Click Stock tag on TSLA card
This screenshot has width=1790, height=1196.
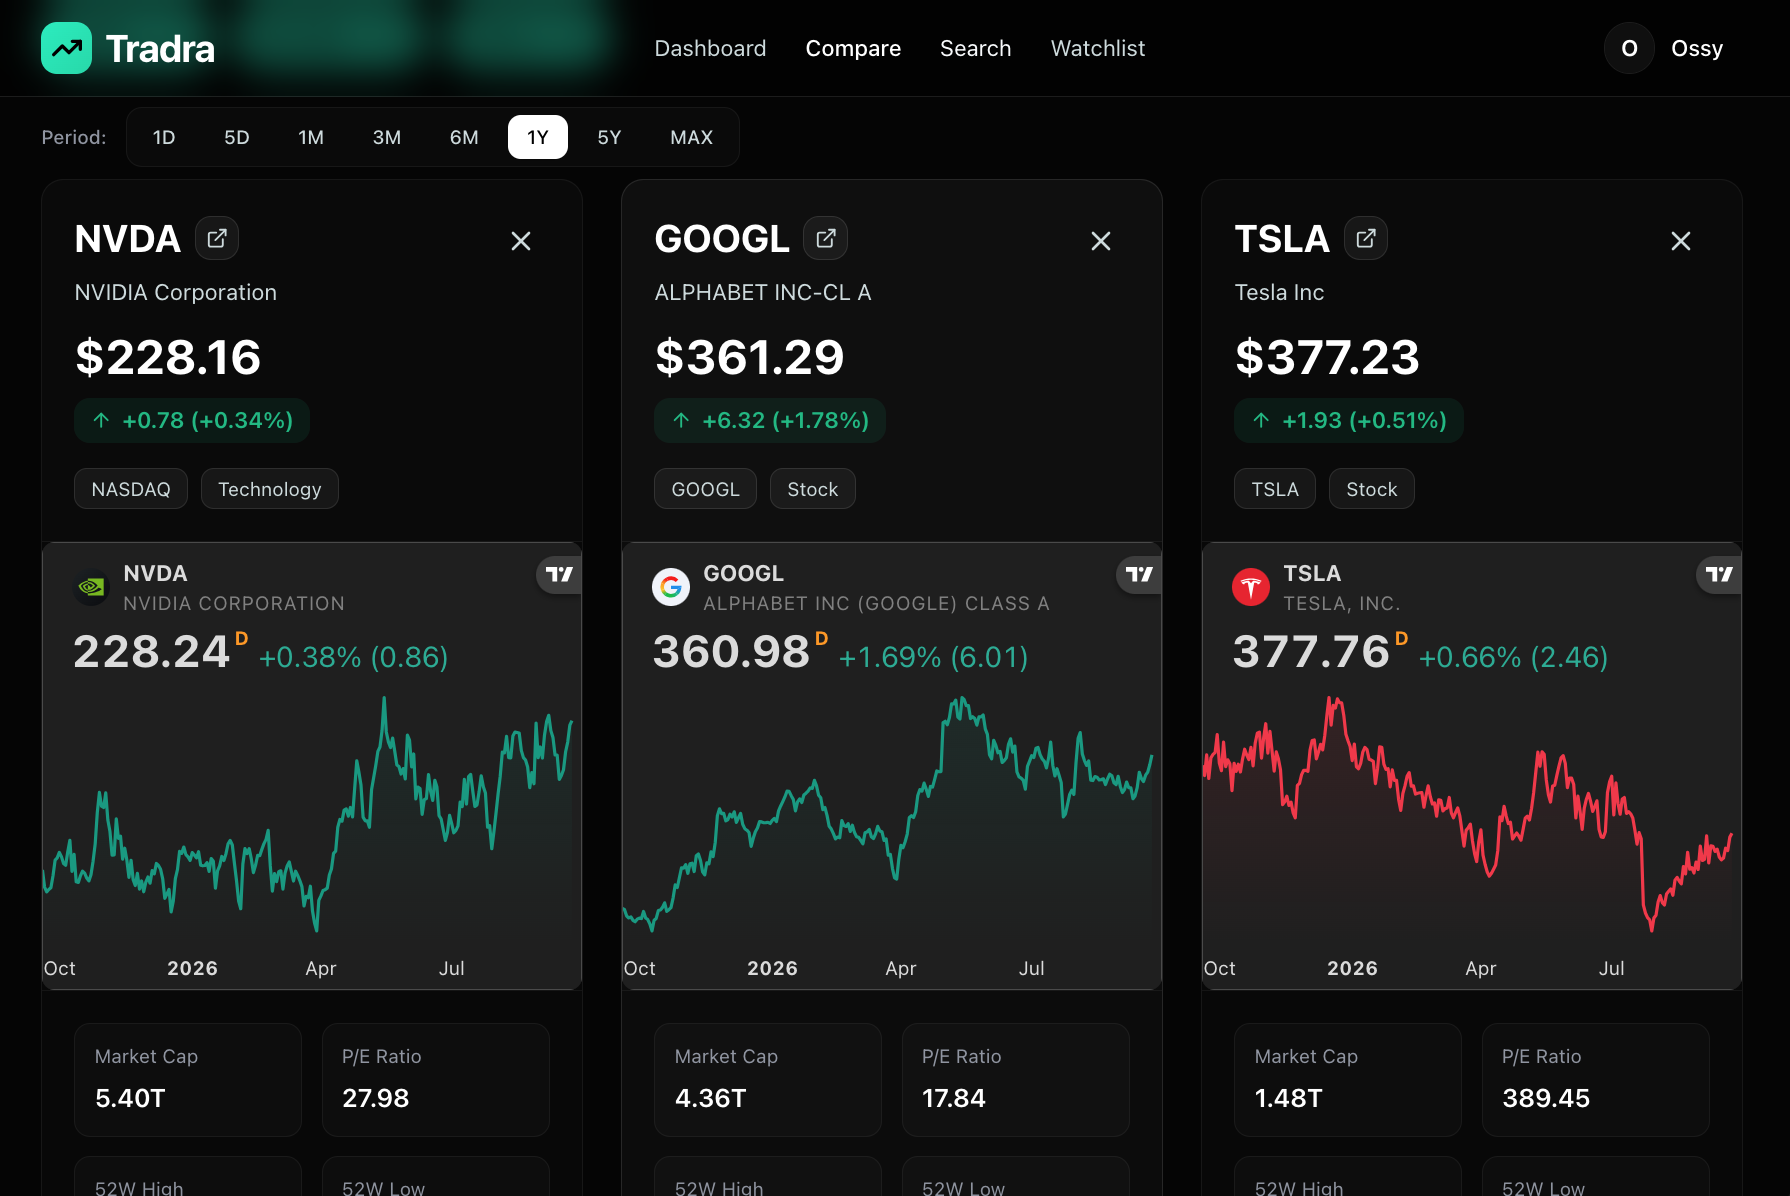click(1372, 489)
